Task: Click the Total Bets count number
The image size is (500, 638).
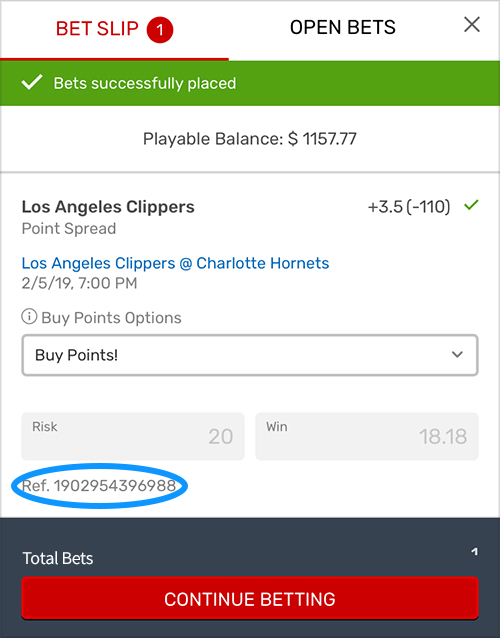Action: [474, 552]
